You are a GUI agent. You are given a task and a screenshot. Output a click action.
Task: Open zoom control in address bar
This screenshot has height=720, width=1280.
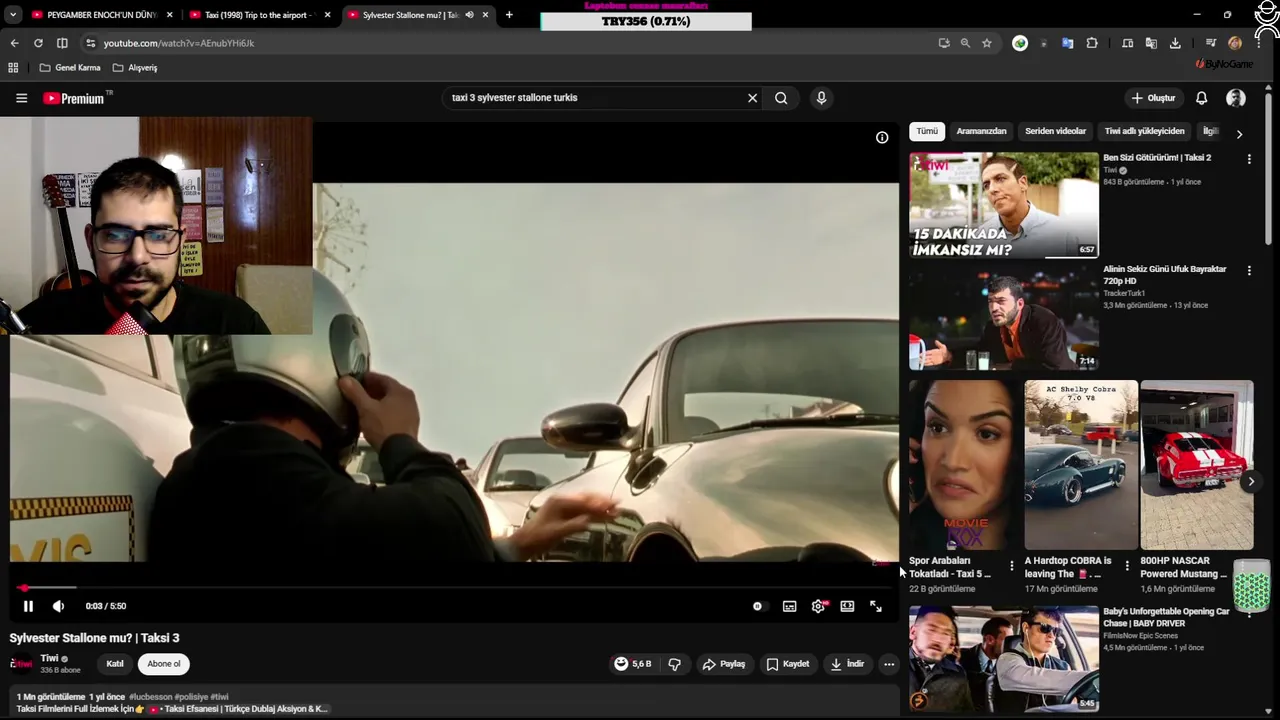click(x=965, y=43)
